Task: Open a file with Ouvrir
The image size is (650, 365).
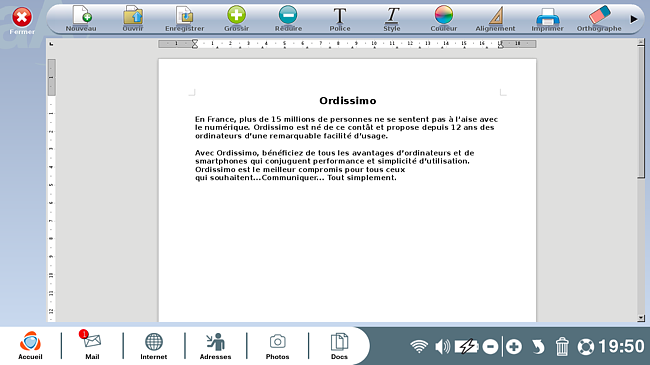Action: [133, 19]
